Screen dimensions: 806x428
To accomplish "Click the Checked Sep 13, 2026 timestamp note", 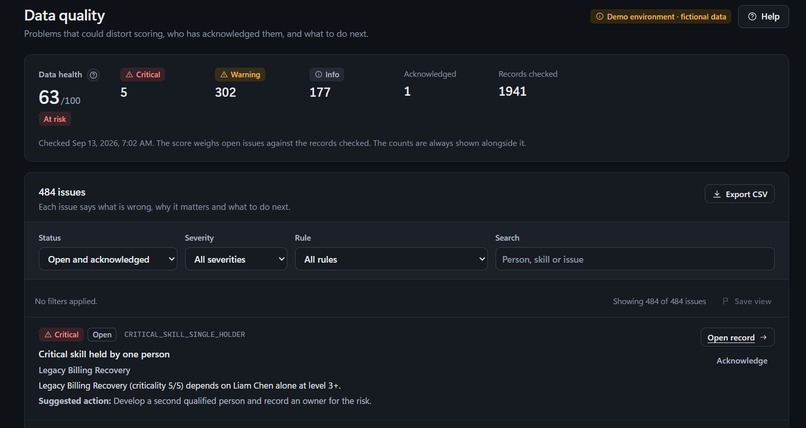I will (x=282, y=143).
